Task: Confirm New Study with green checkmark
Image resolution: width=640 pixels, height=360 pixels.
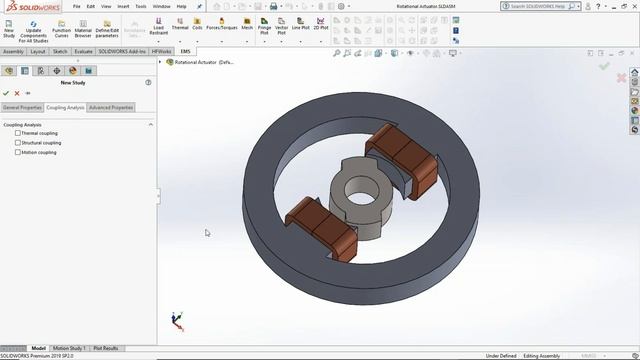Action: 6,93
